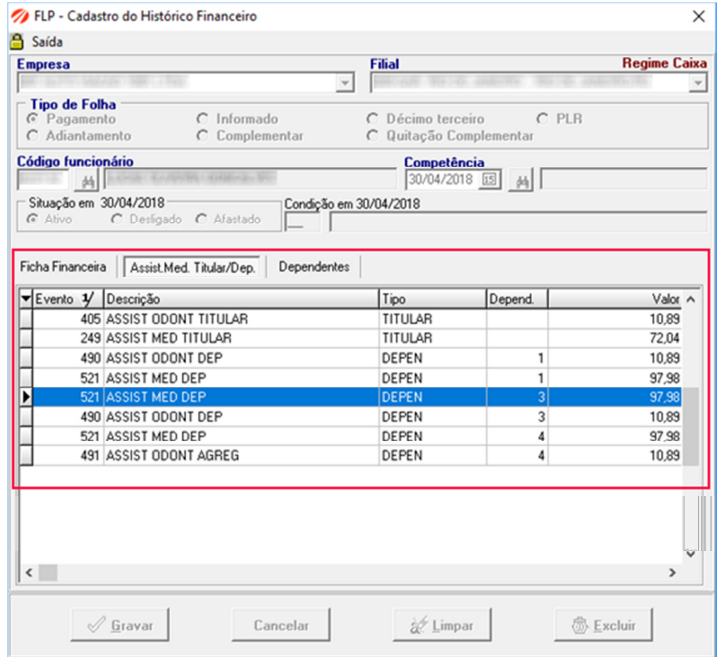Click binoculars search next to Competência date
Image resolution: width=718 pixels, height=657 pixels.
522,180
